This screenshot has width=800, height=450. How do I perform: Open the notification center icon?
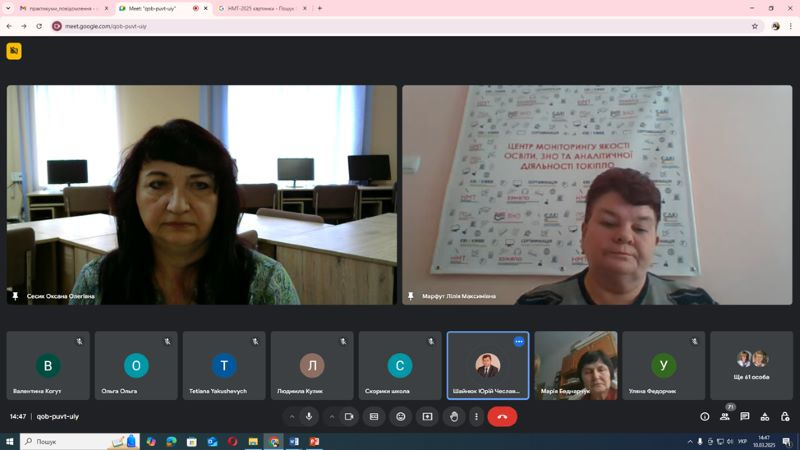pos(787,441)
